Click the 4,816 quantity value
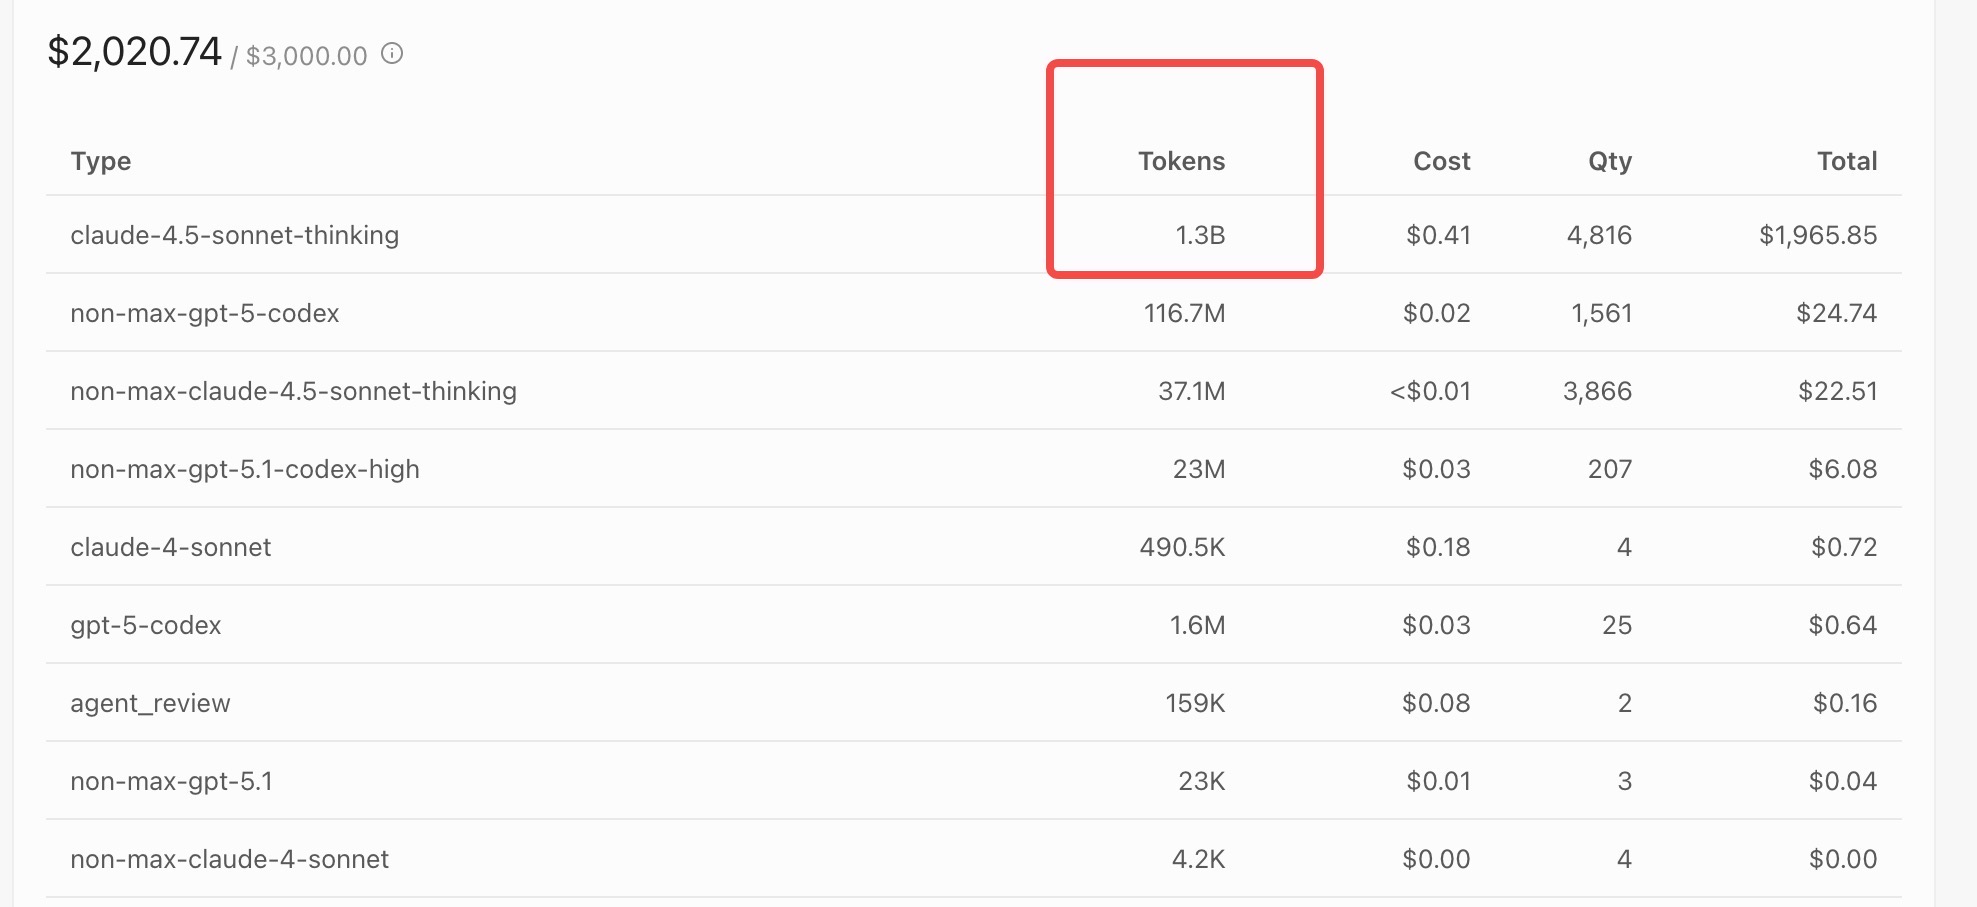1977x907 pixels. coord(1598,235)
